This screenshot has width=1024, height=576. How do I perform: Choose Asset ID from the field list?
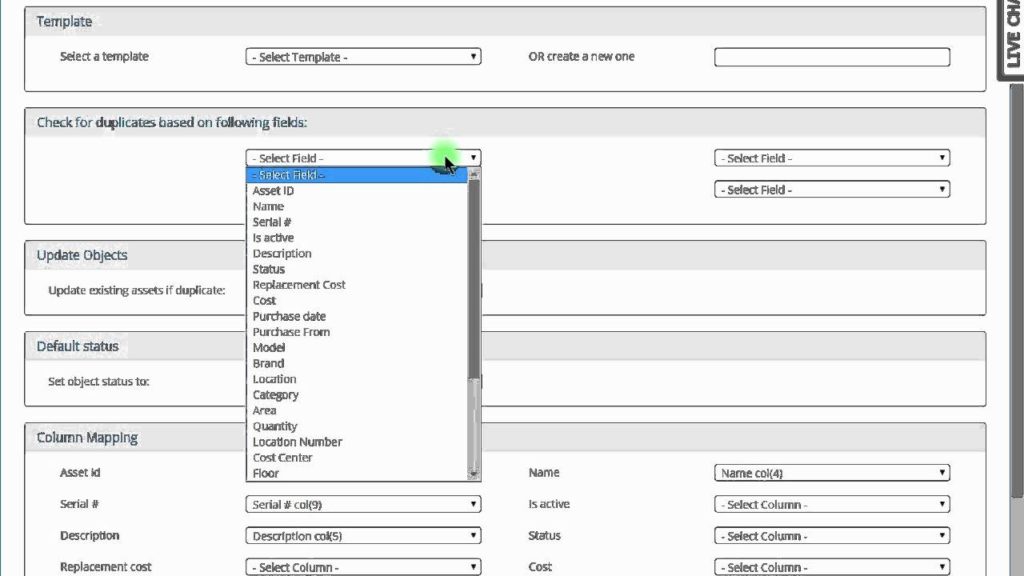coord(273,191)
